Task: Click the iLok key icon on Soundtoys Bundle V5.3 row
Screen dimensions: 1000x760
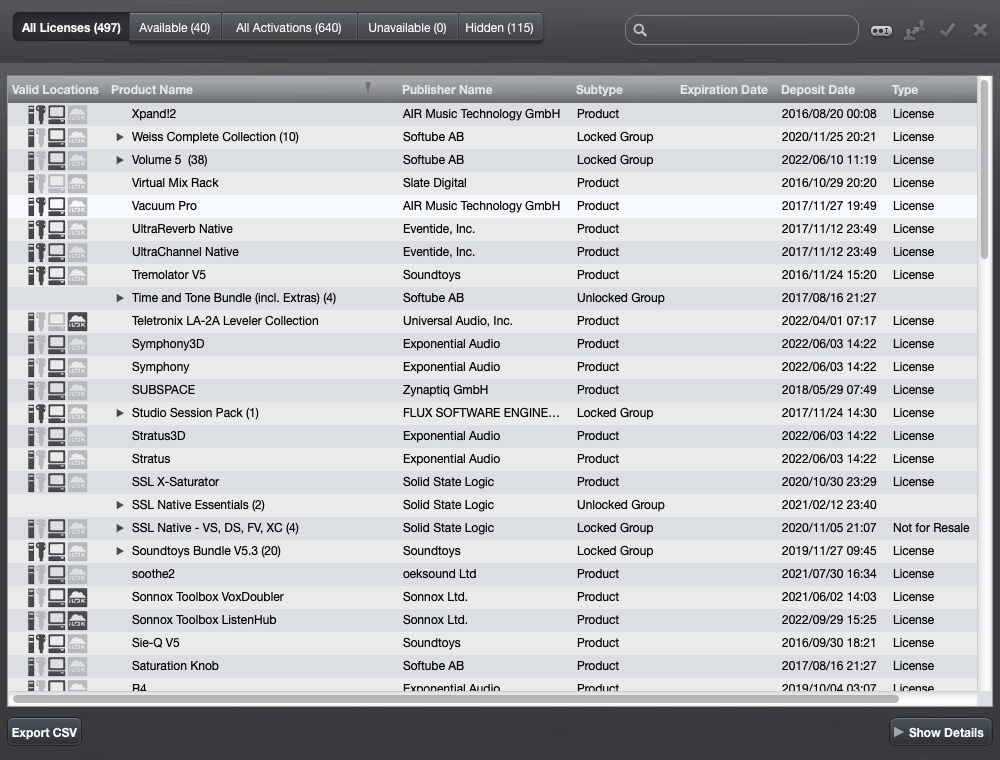Action: tap(41, 552)
